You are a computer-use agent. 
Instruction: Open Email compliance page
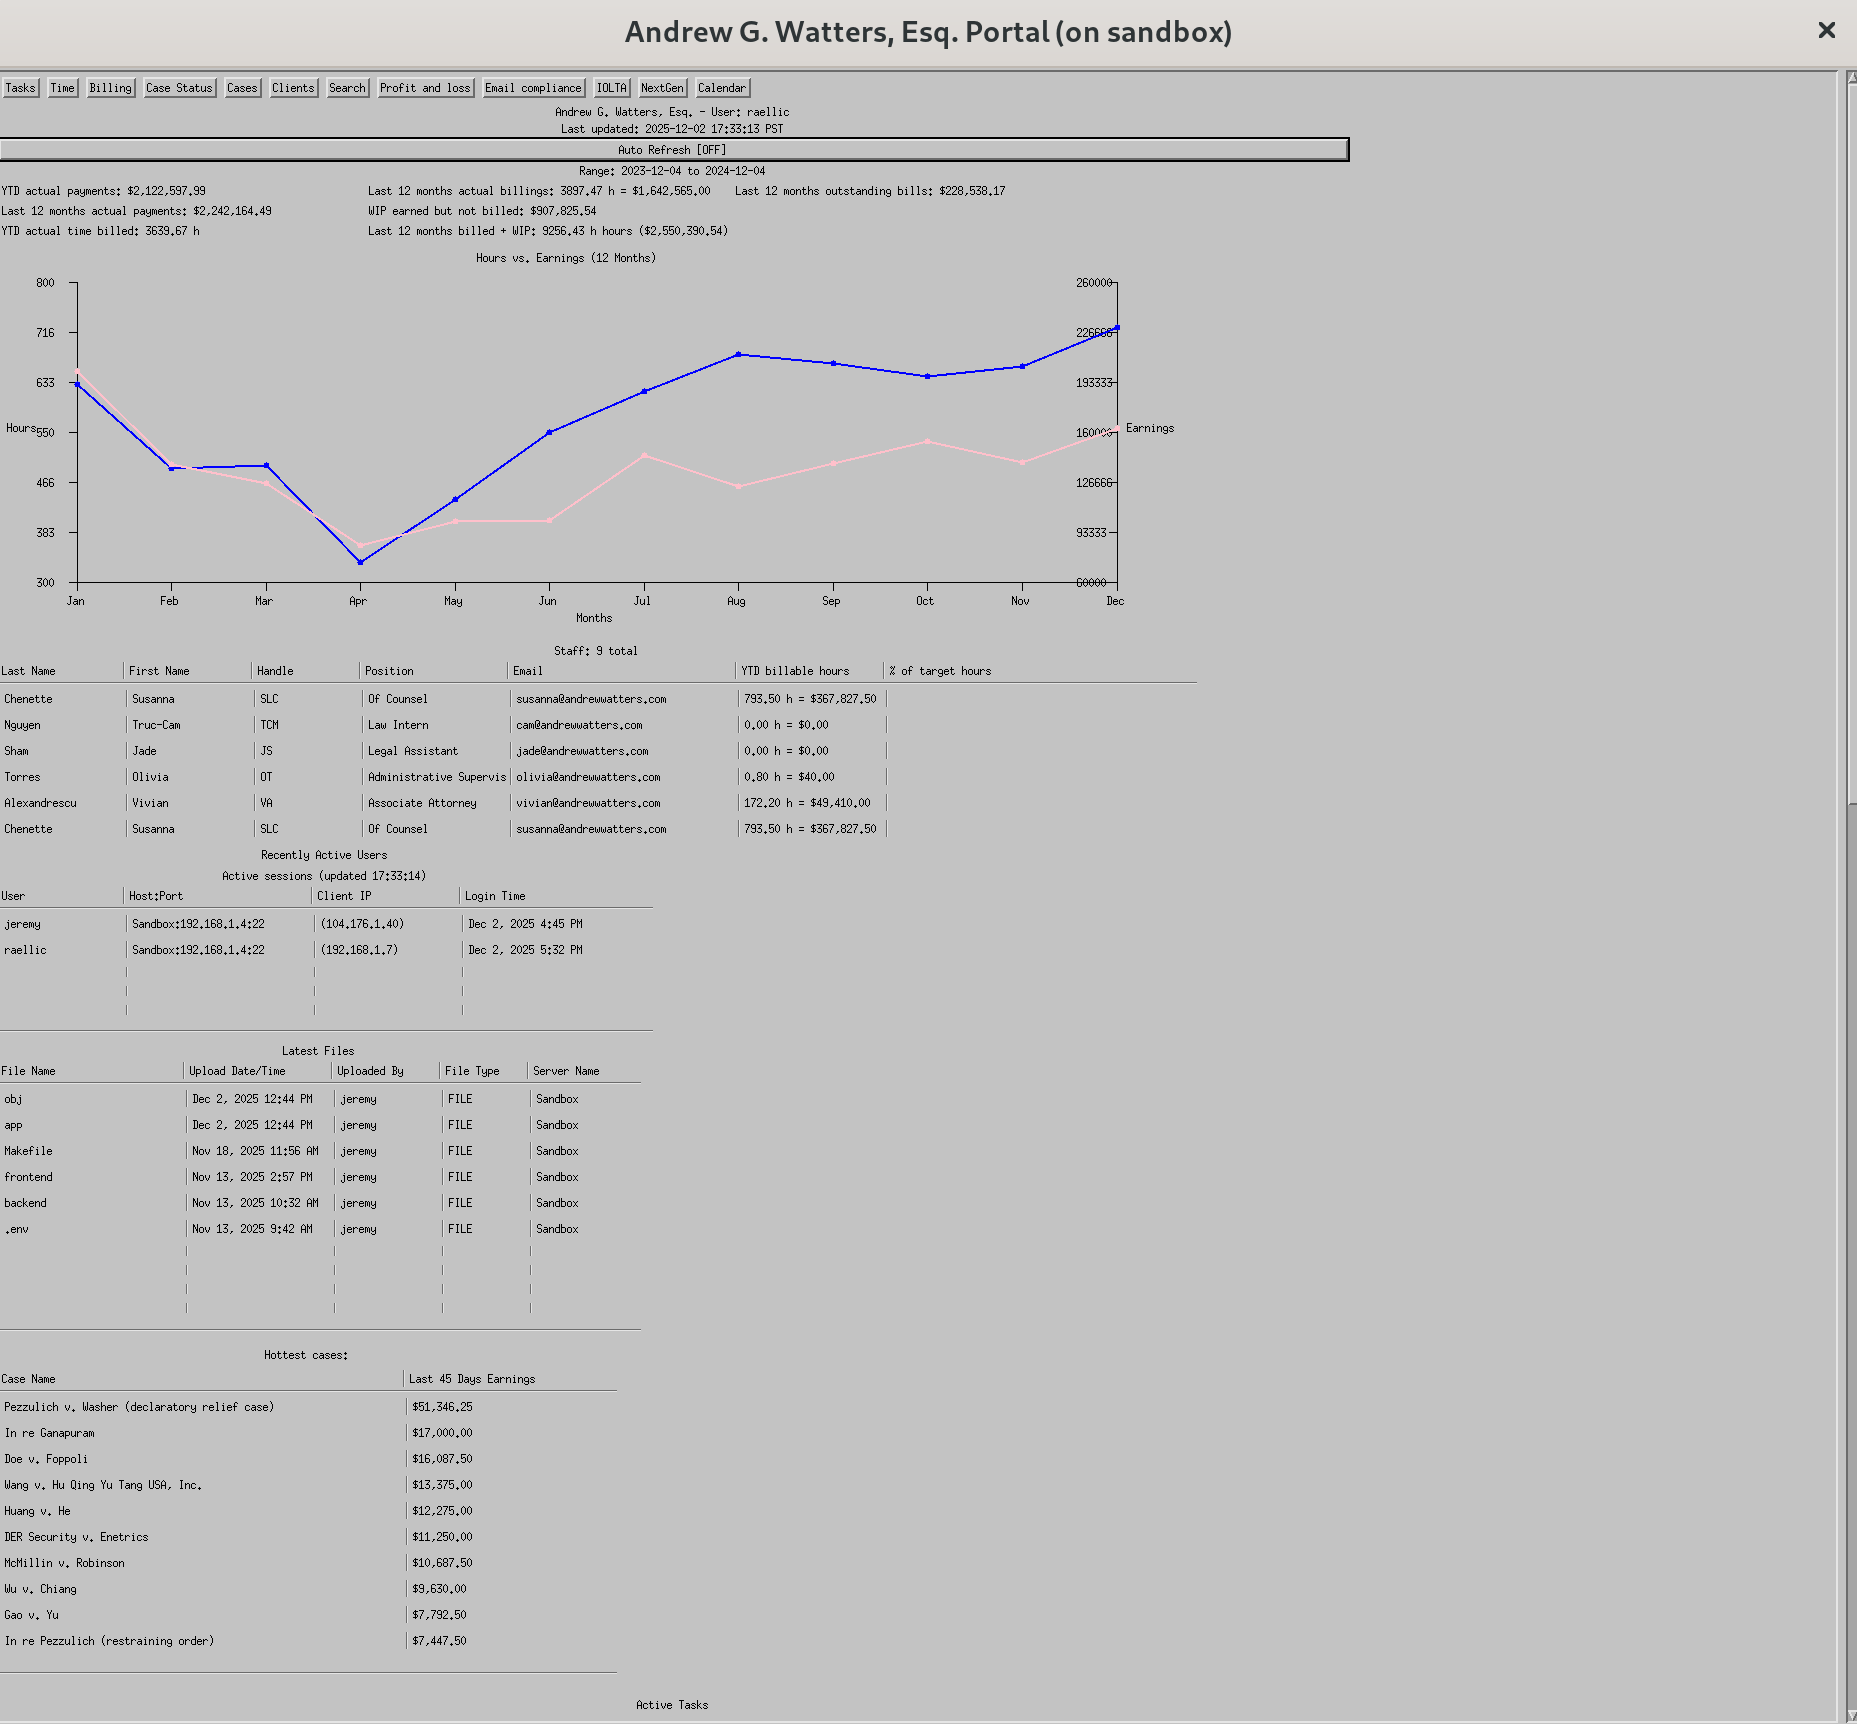click(533, 88)
